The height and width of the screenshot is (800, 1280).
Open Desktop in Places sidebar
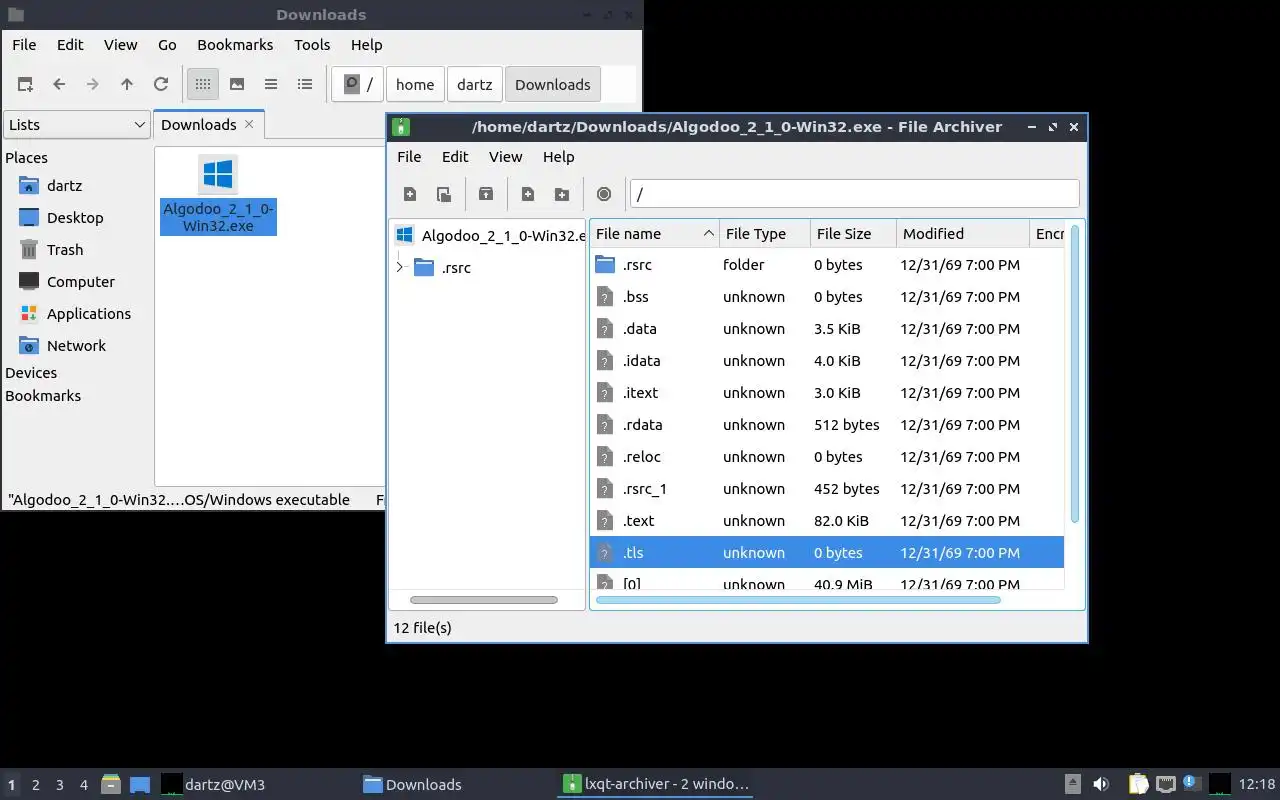[77, 218]
